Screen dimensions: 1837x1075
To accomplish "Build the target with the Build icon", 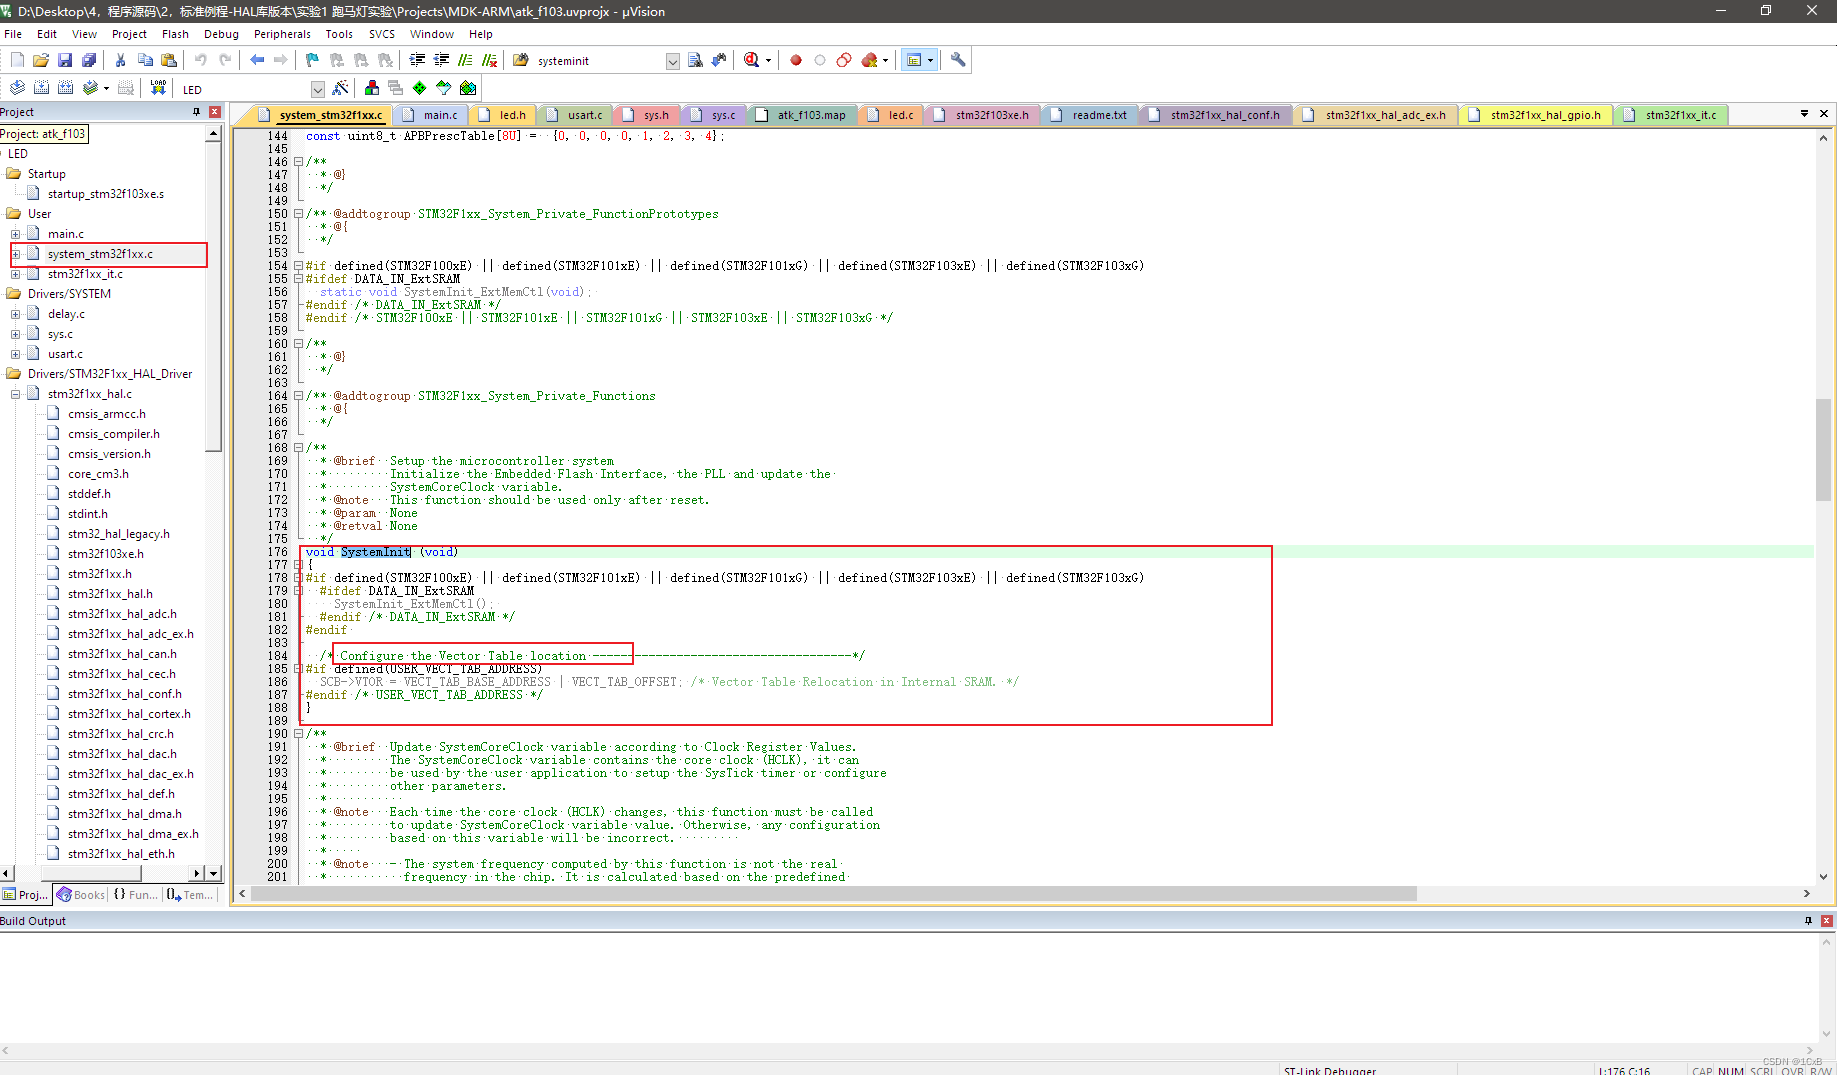I will [41, 88].
